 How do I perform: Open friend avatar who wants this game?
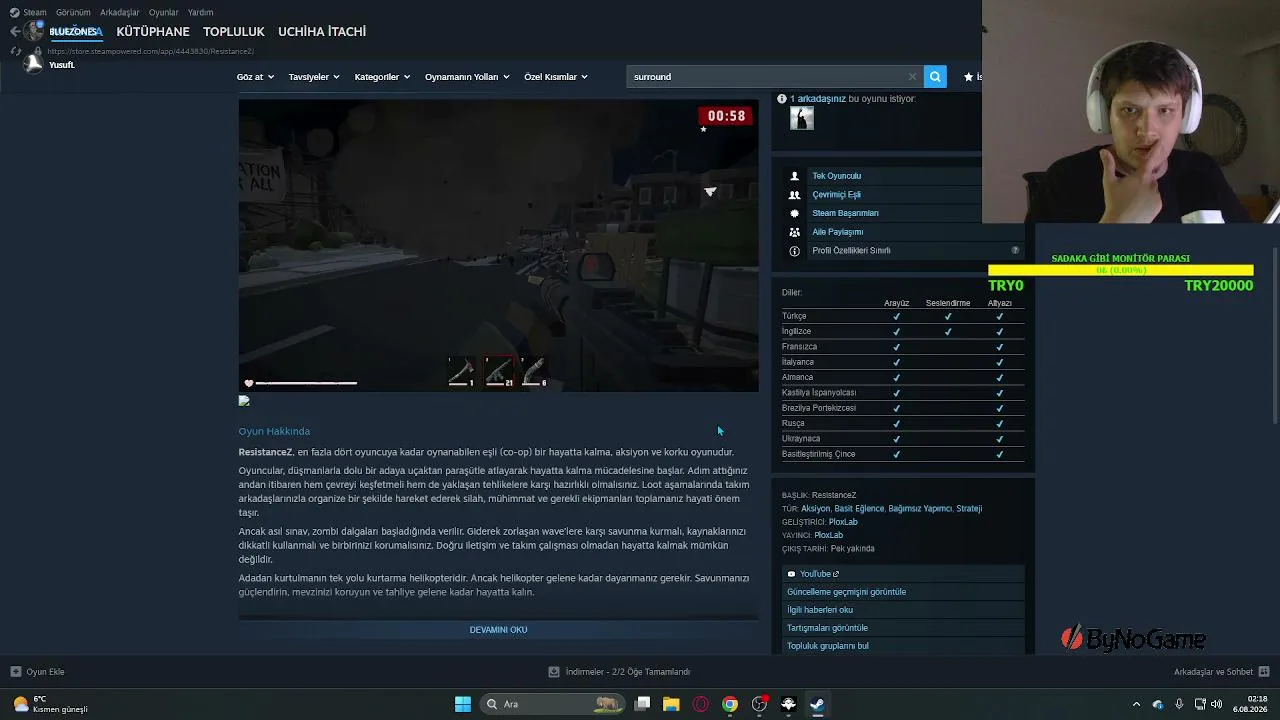(x=801, y=118)
